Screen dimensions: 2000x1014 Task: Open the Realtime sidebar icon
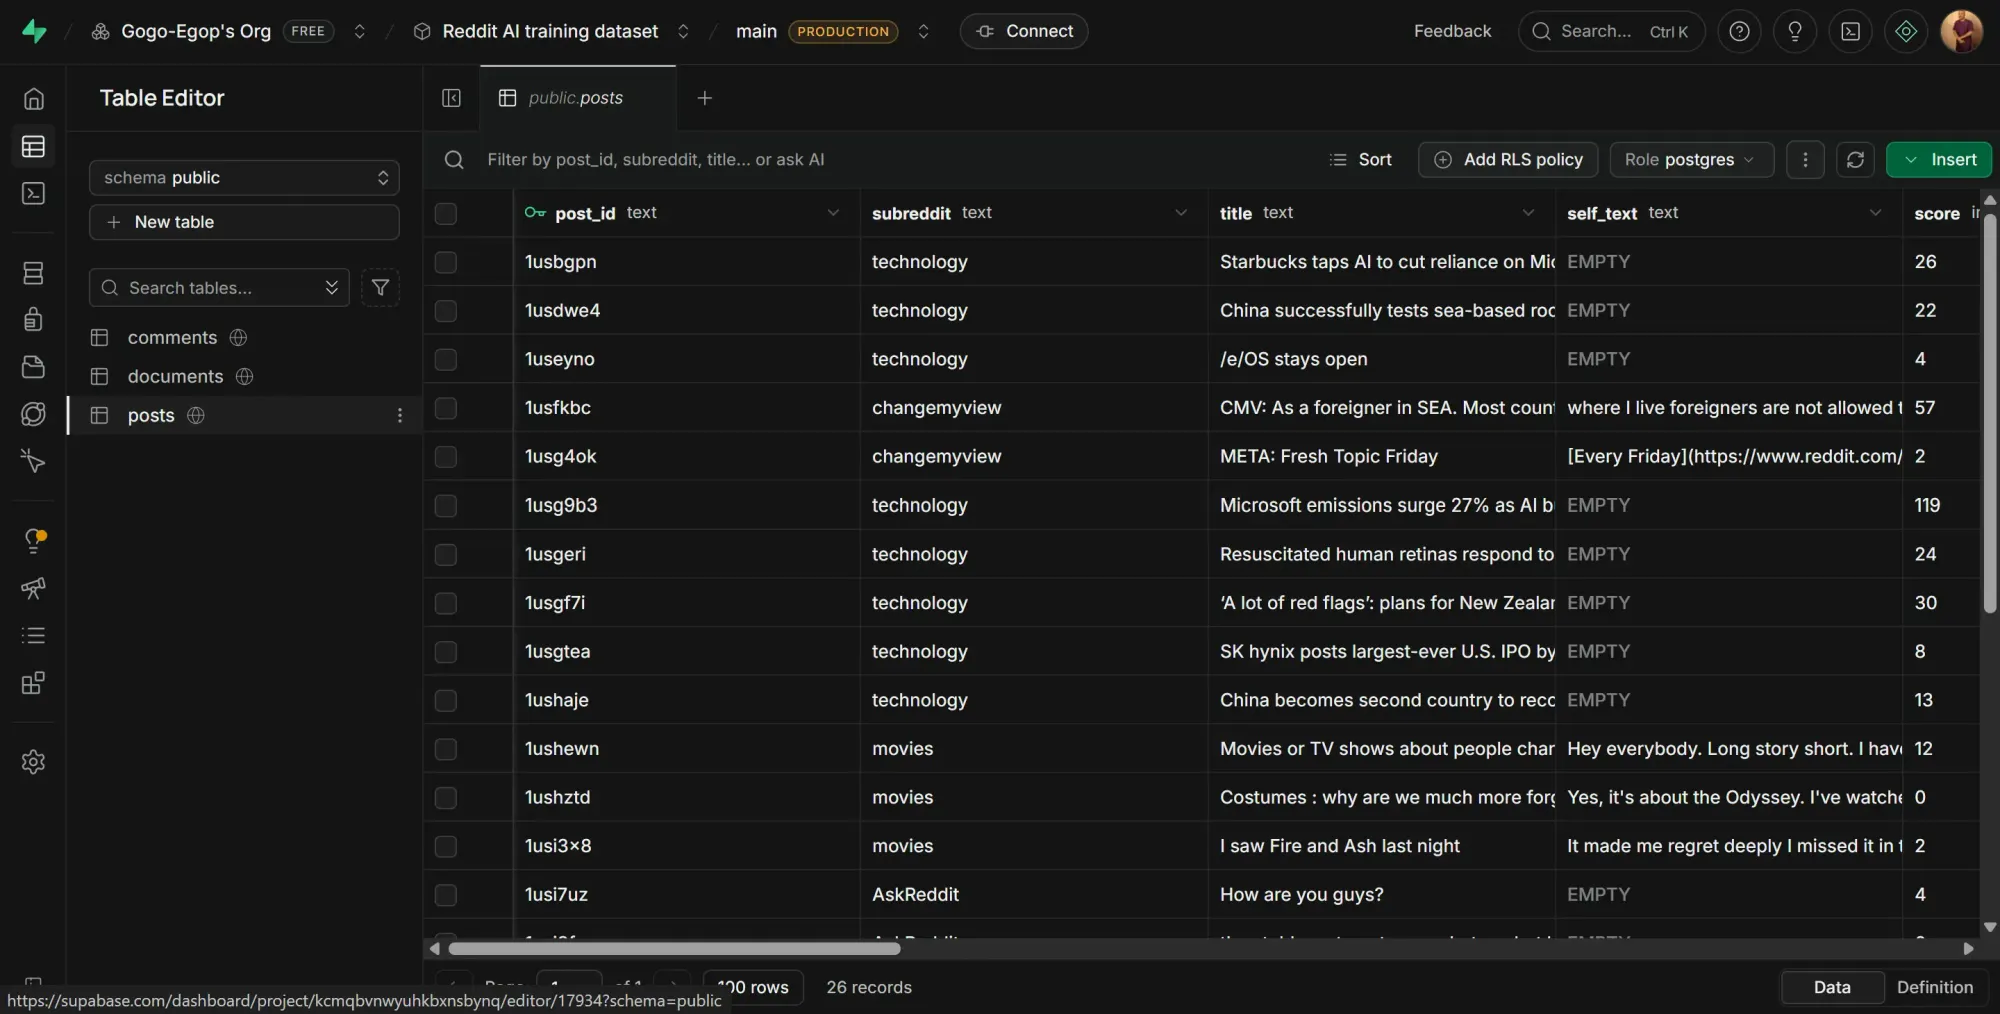[33, 461]
